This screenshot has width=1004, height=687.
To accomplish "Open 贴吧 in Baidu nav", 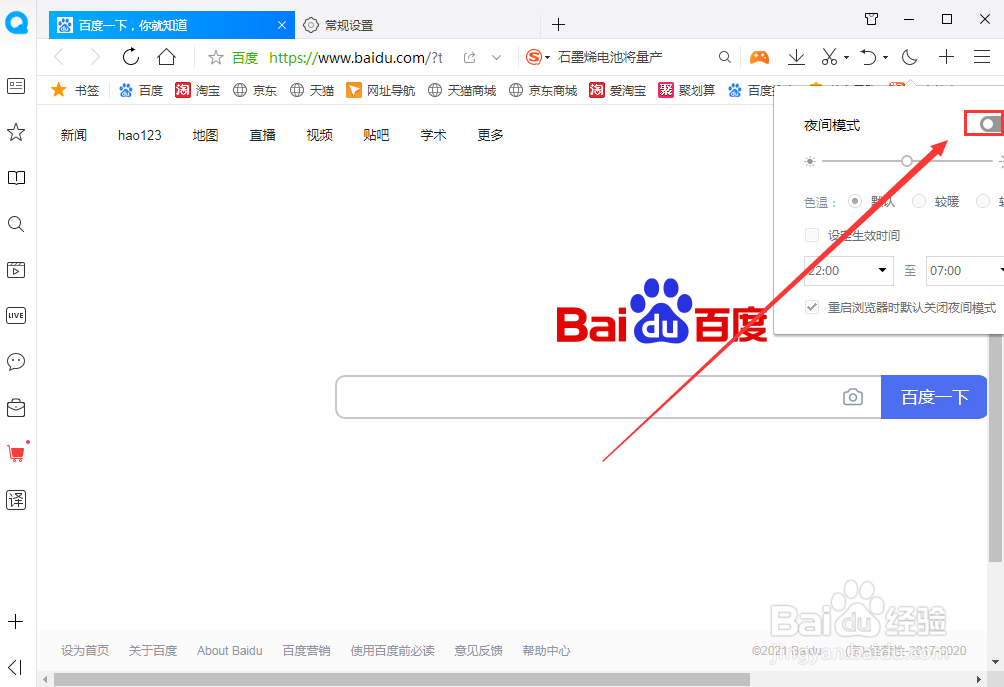I will coord(376,135).
